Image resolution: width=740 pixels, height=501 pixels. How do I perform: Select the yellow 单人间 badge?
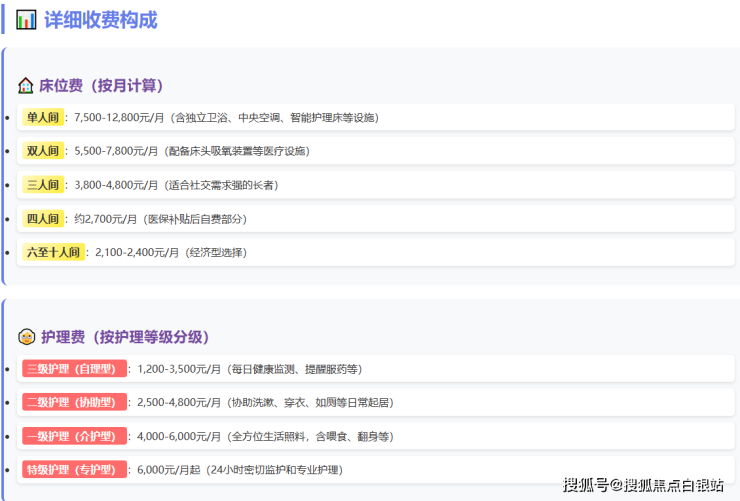click(x=43, y=118)
